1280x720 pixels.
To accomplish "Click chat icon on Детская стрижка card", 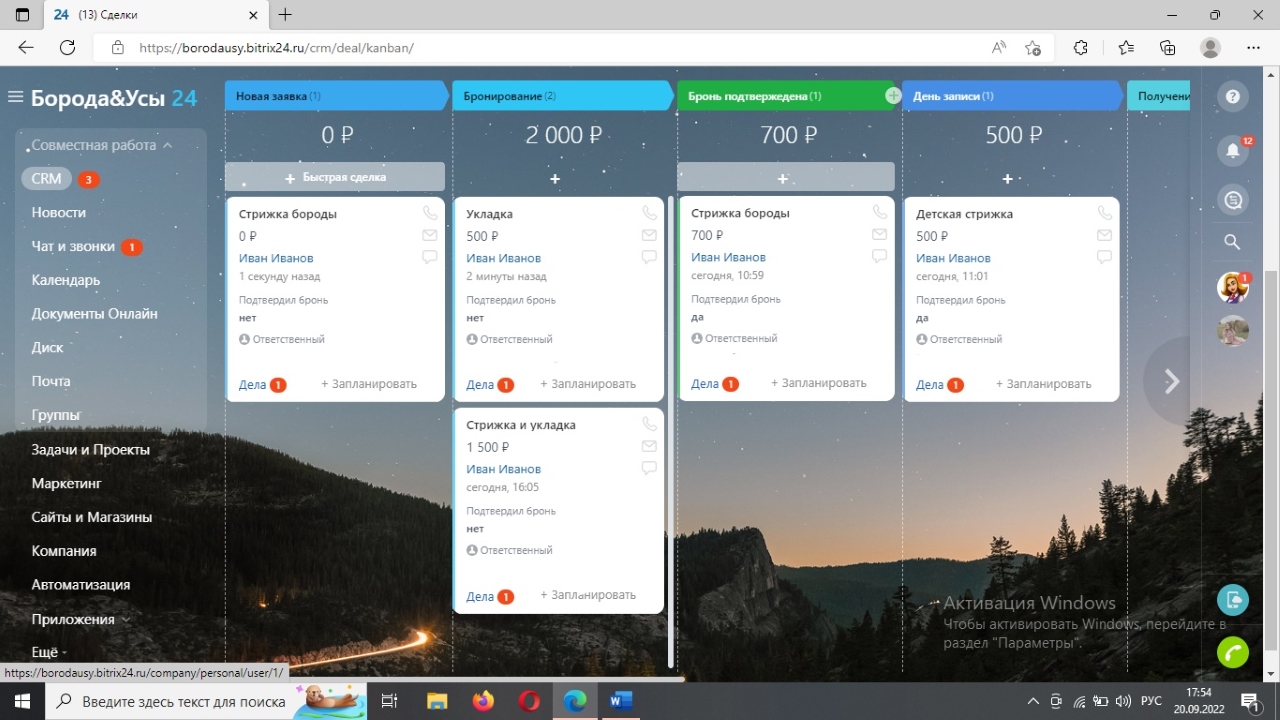I will (1104, 257).
